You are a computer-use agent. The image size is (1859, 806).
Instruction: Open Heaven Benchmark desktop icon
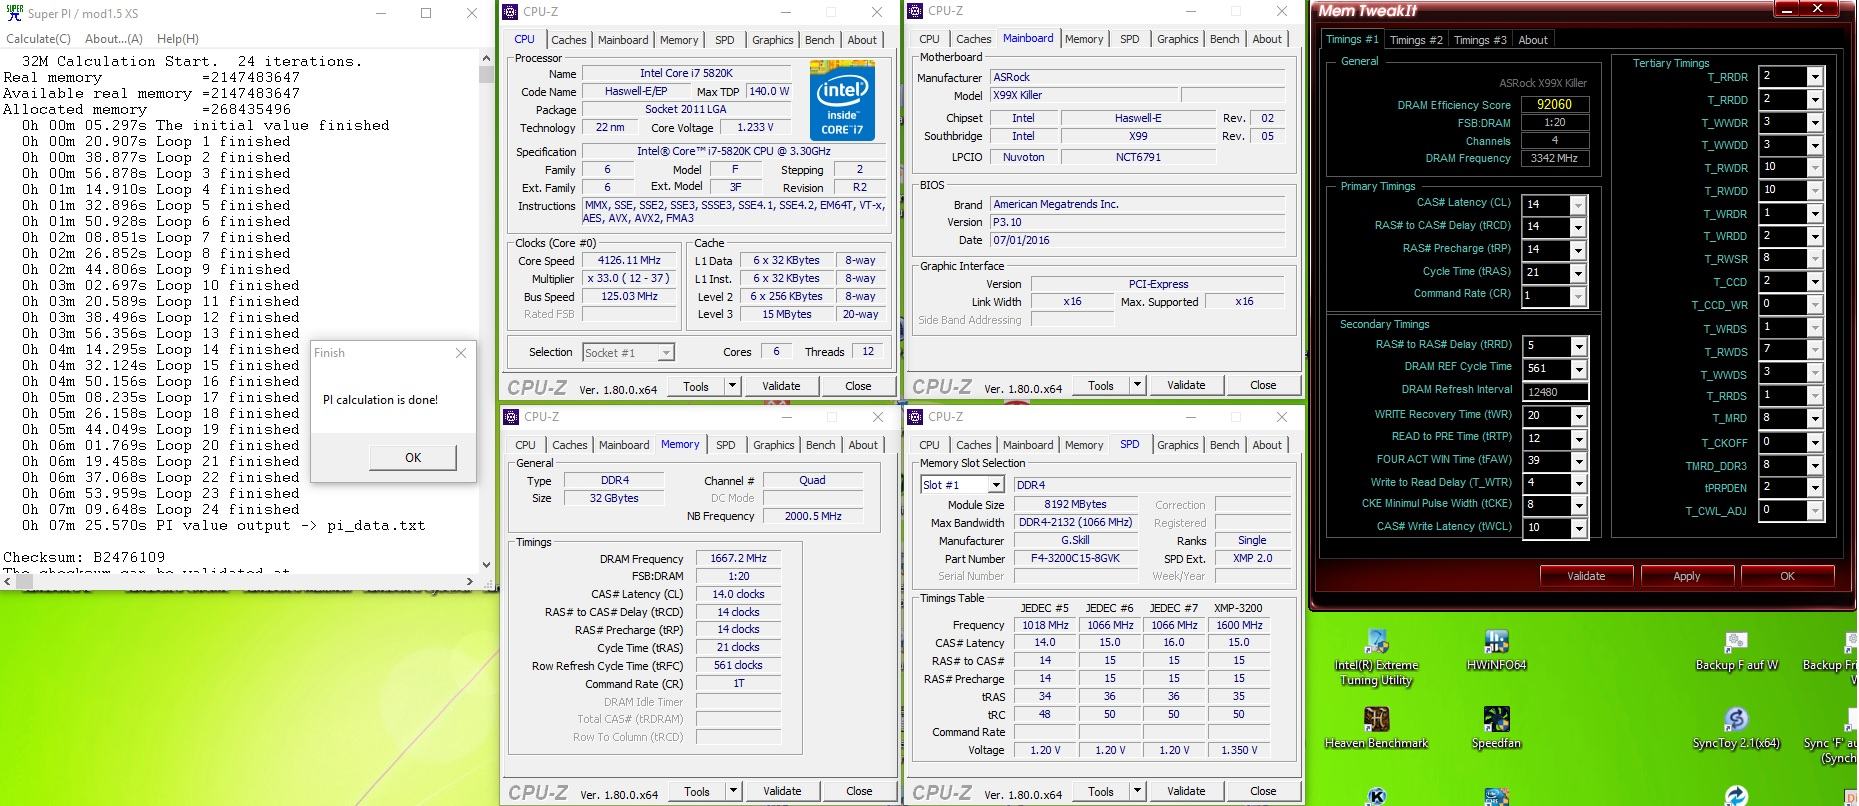(x=1376, y=727)
